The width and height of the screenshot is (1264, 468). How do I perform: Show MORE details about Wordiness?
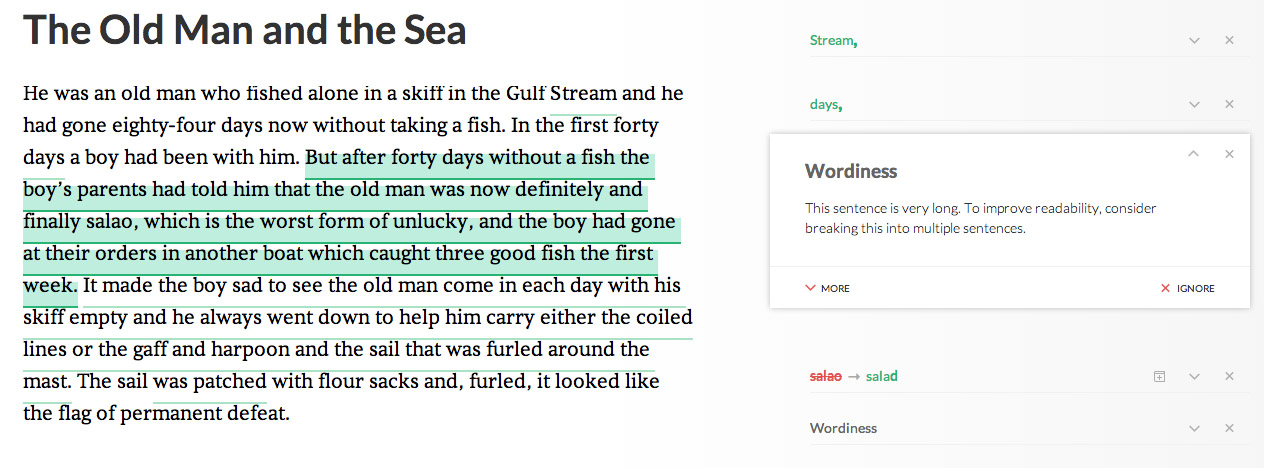click(x=827, y=288)
